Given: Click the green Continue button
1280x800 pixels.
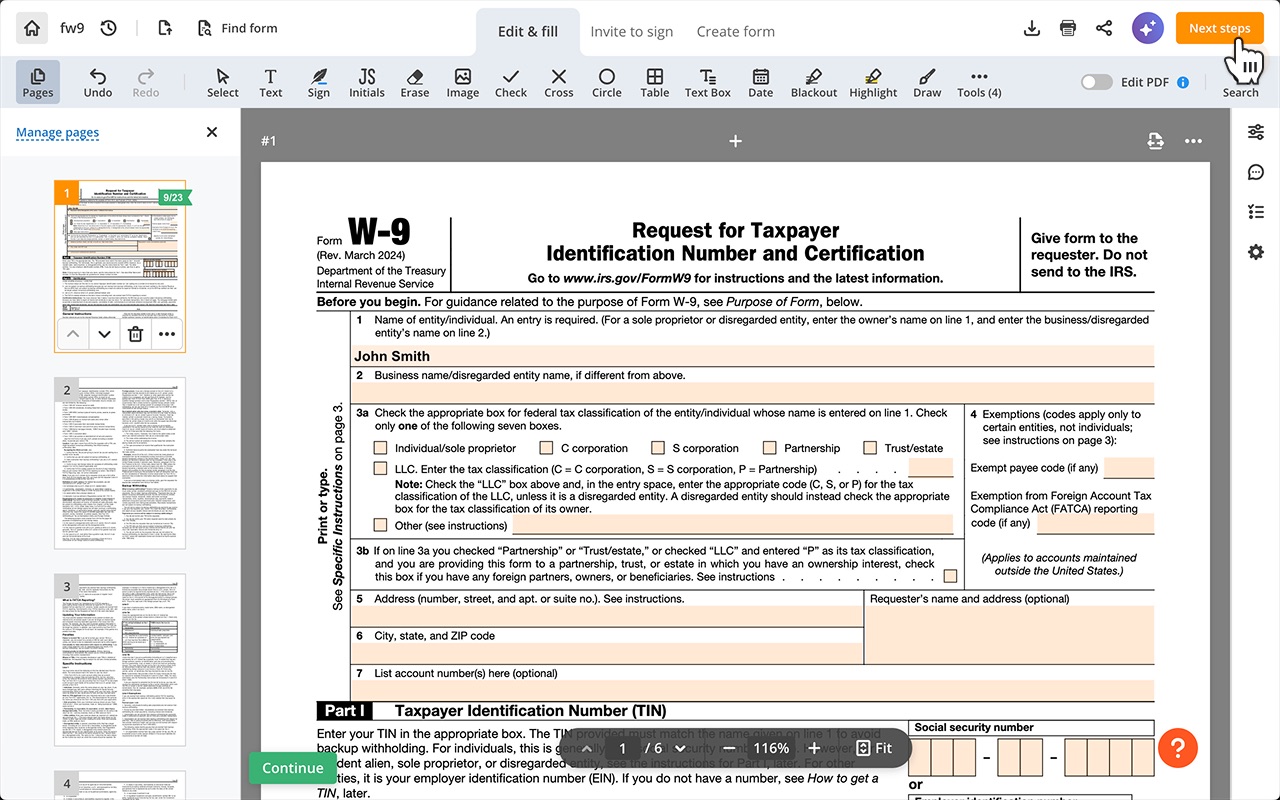Looking at the screenshot, I should (x=292, y=768).
